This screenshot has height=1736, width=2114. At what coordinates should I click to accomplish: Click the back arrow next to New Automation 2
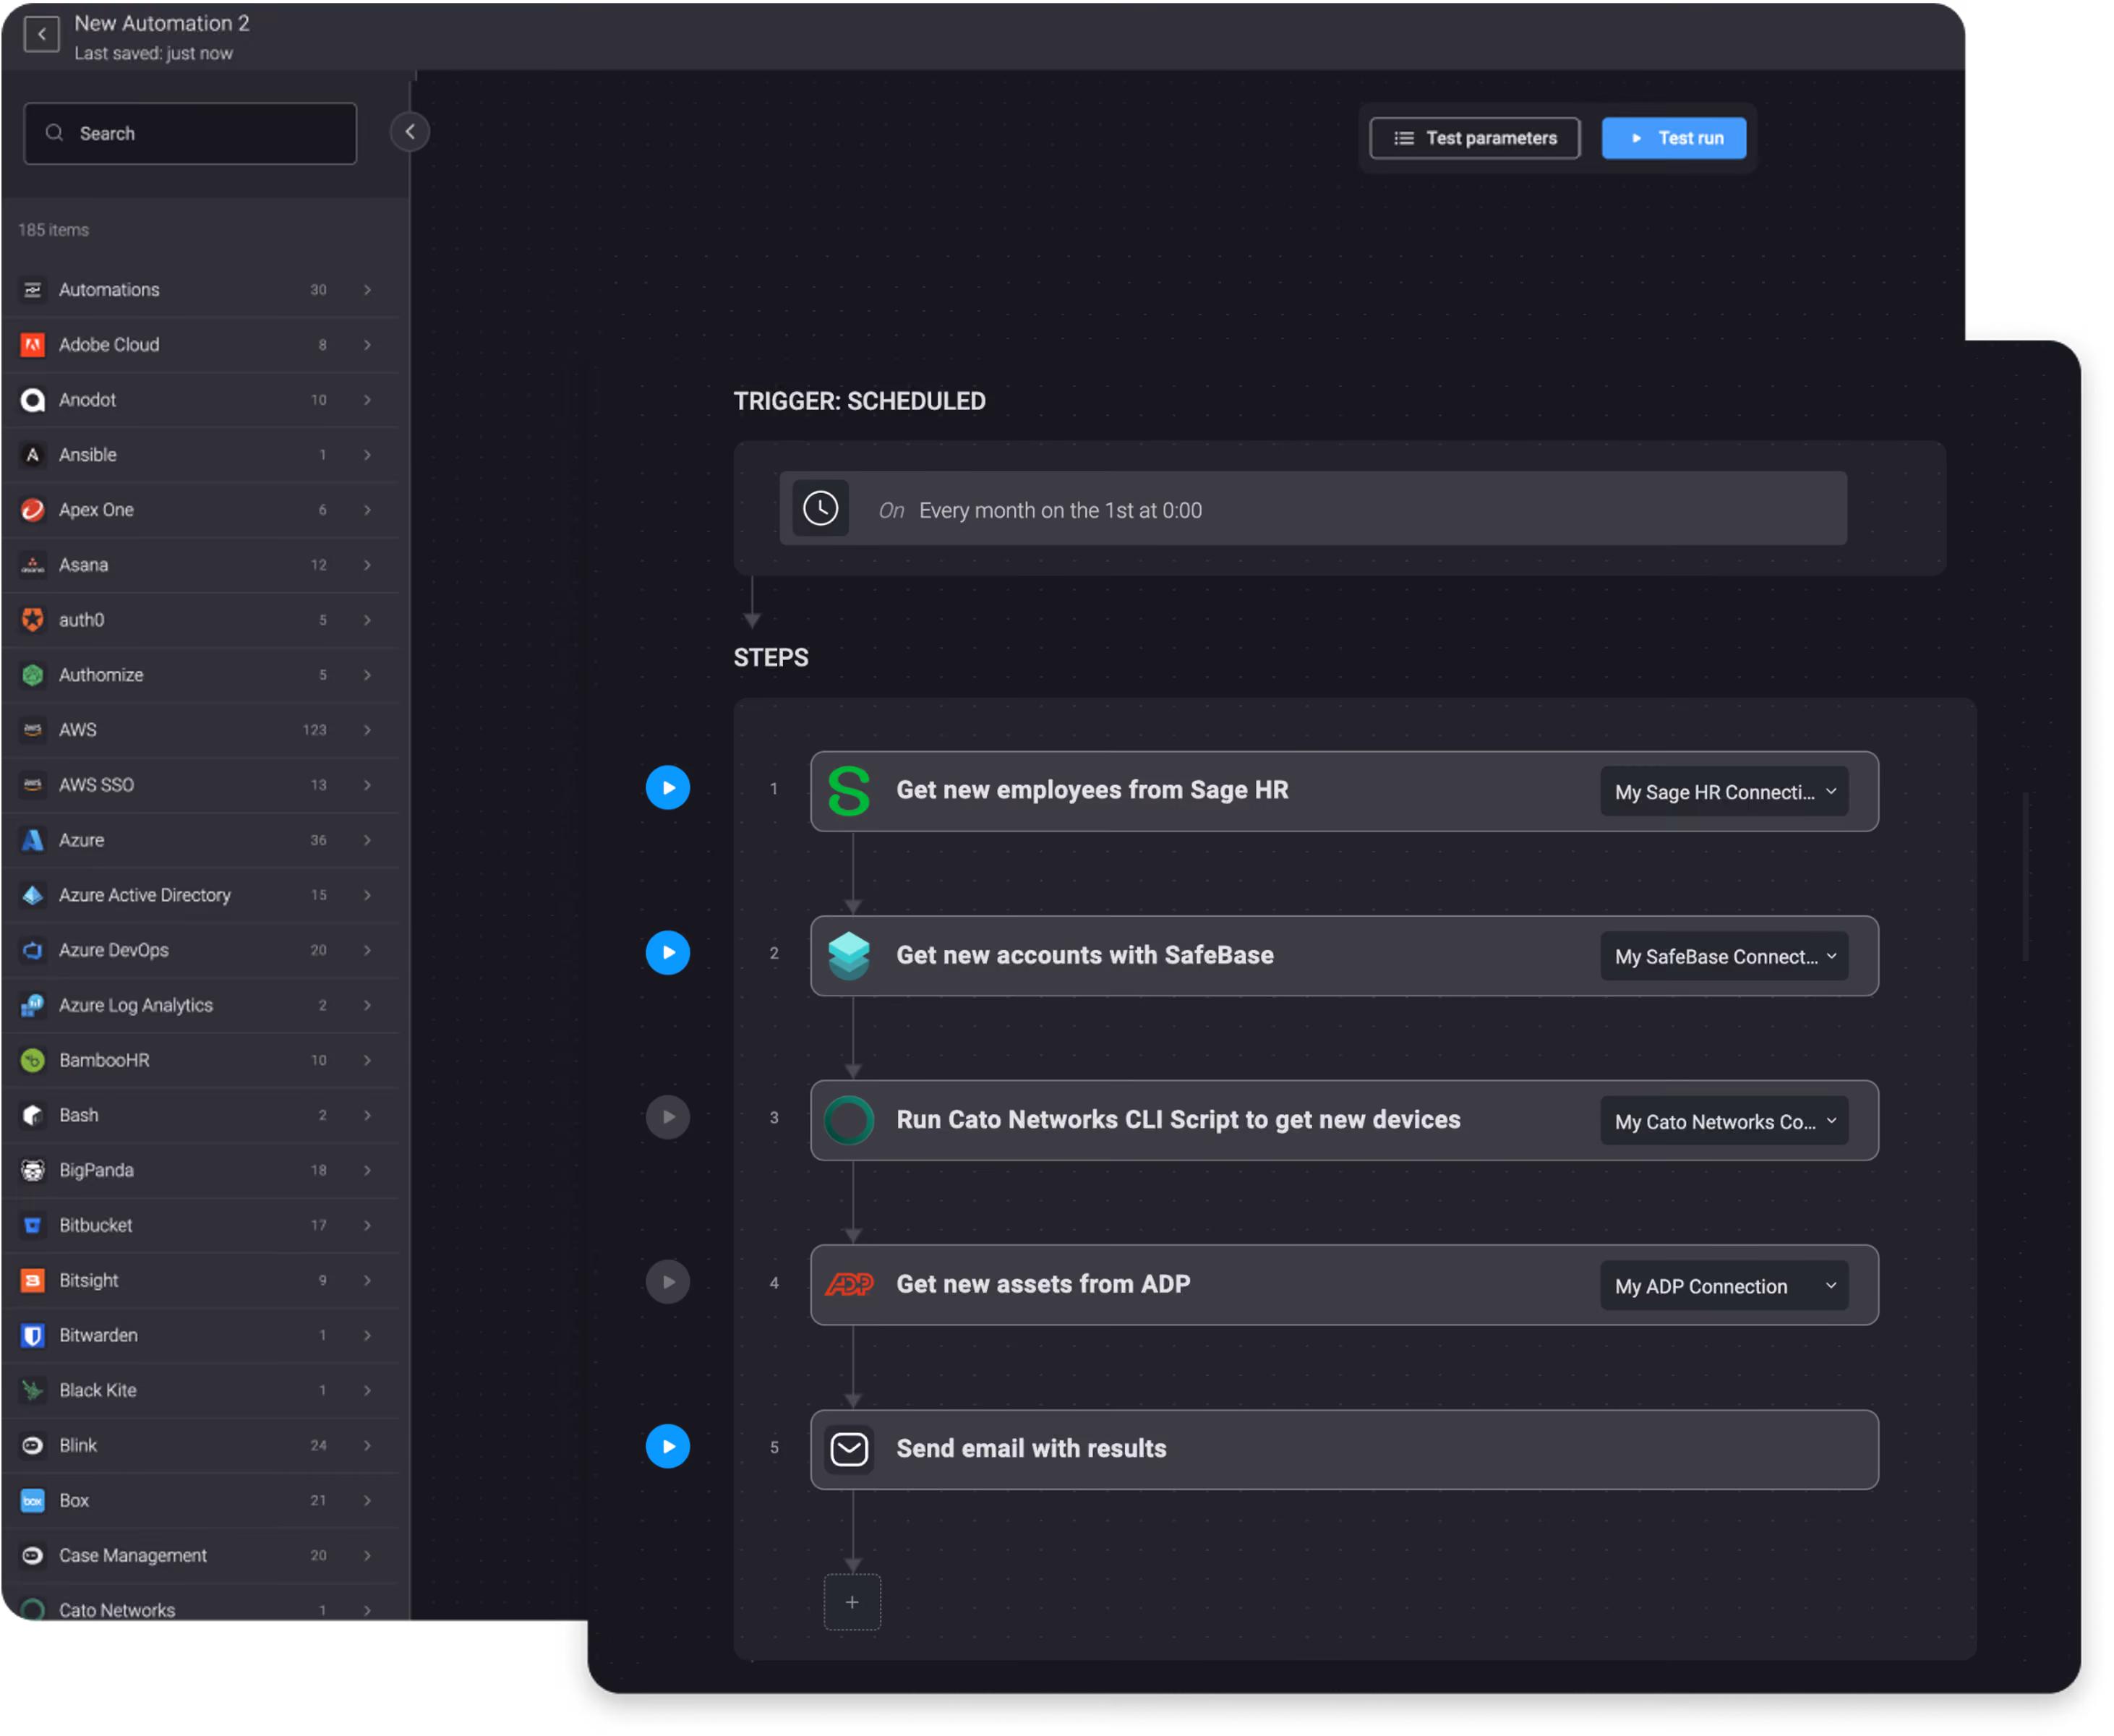click(x=41, y=35)
